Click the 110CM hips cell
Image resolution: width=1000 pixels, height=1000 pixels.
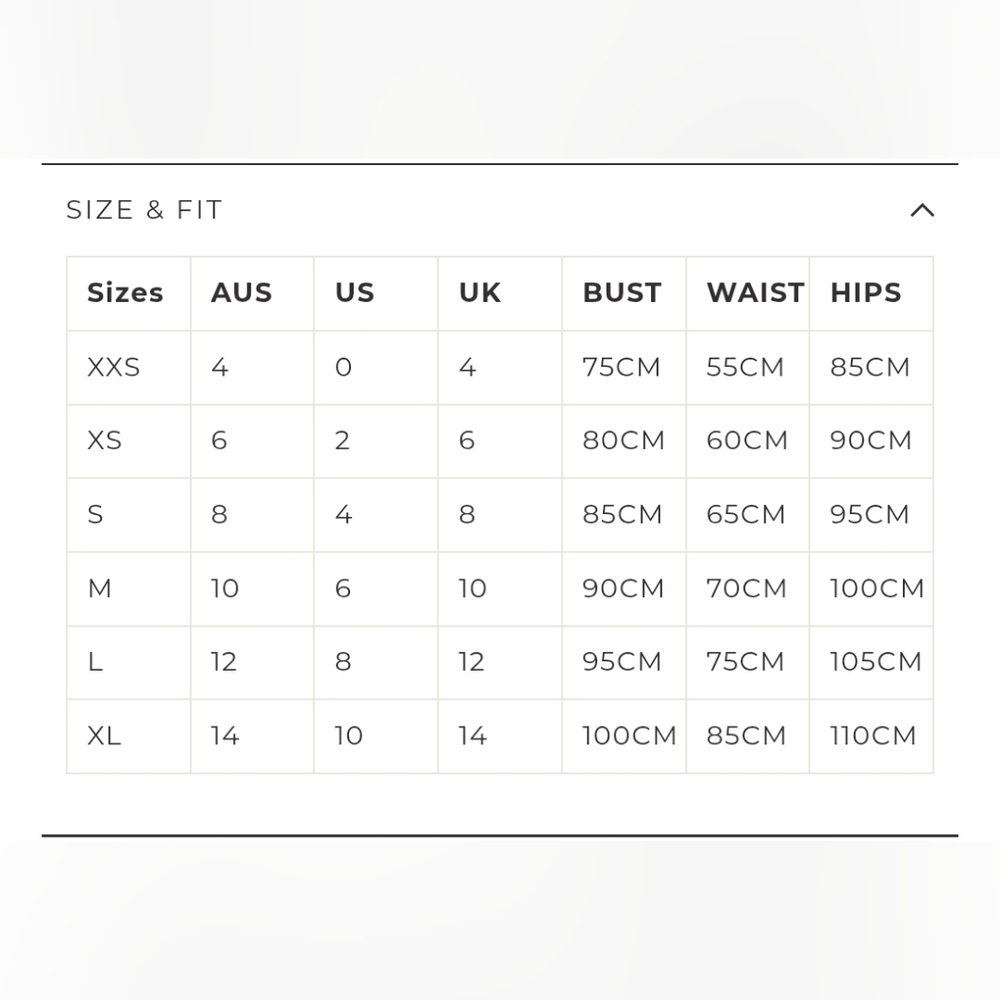[872, 736]
